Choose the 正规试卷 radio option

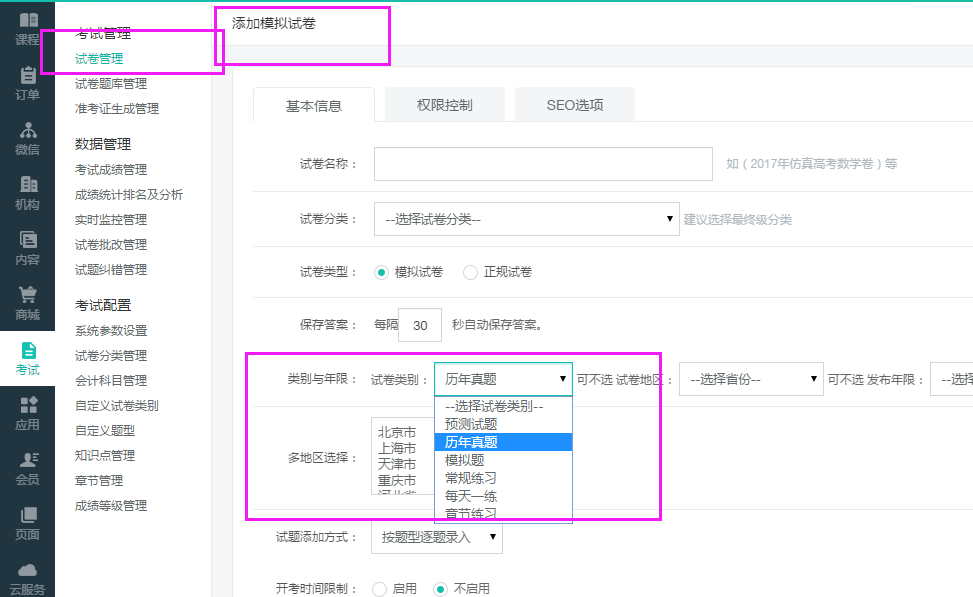tap(470, 272)
